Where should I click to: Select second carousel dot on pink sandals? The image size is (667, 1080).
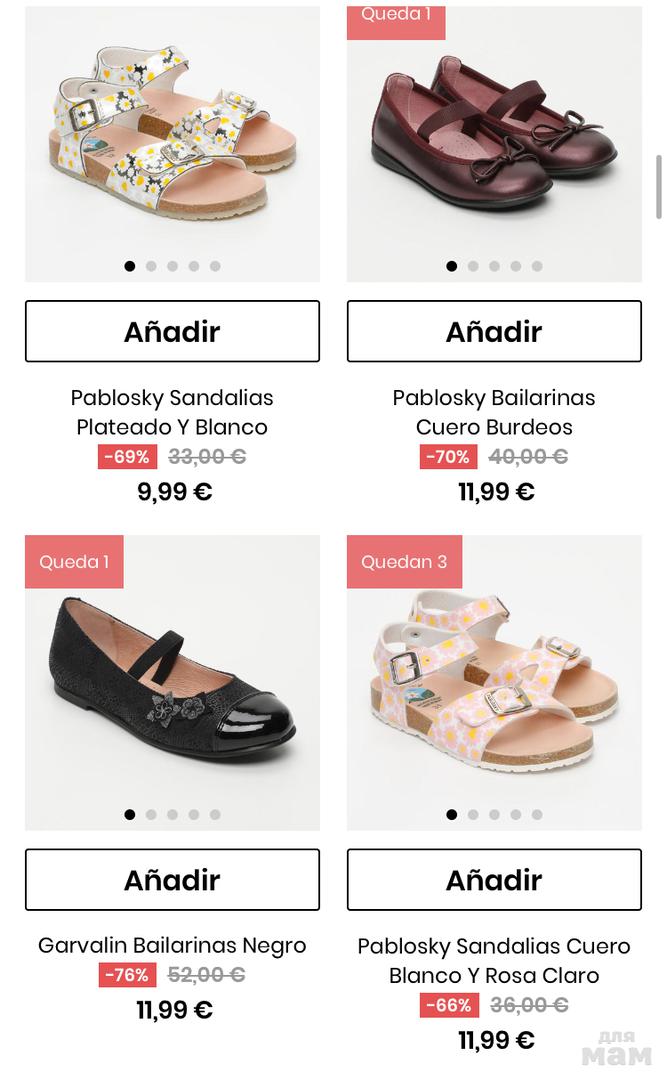[473, 815]
